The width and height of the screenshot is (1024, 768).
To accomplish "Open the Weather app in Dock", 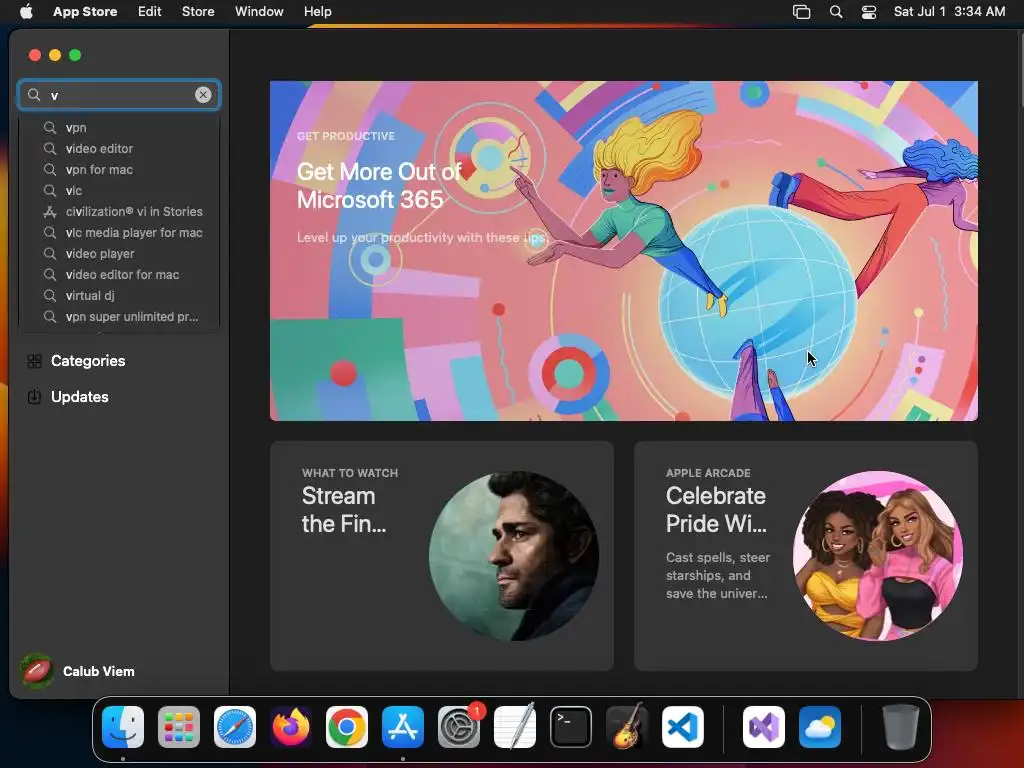I will tap(820, 727).
